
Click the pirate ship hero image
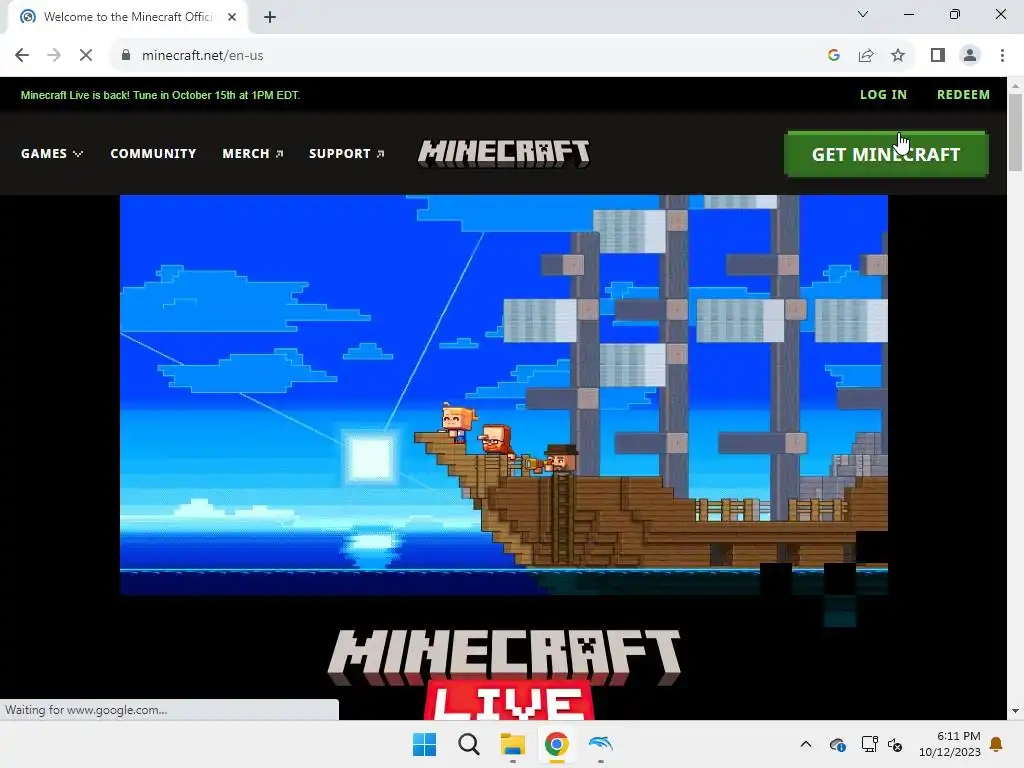pos(504,395)
